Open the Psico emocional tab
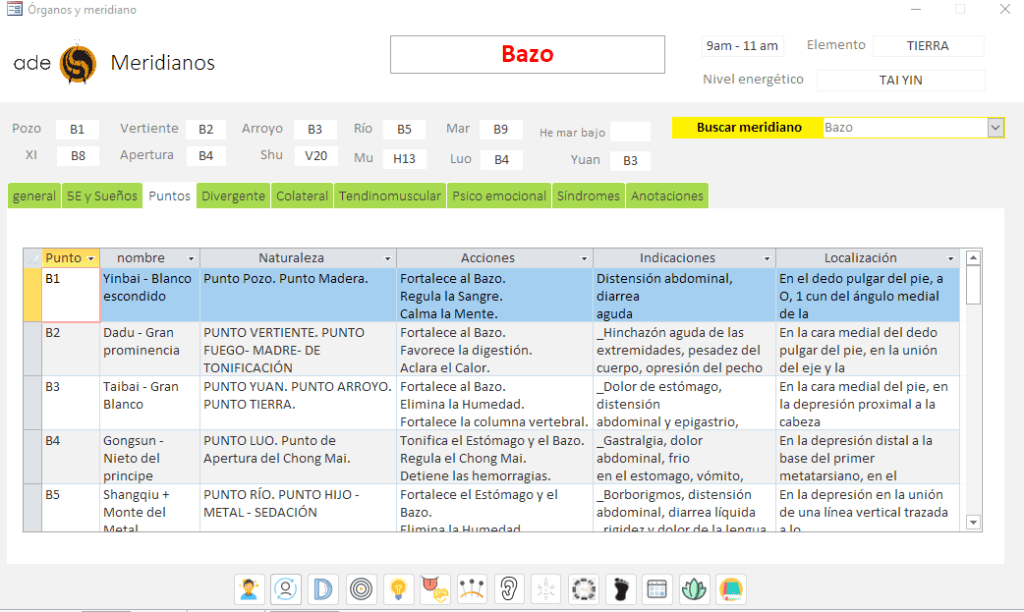The image size is (1024, 612). 499,196
